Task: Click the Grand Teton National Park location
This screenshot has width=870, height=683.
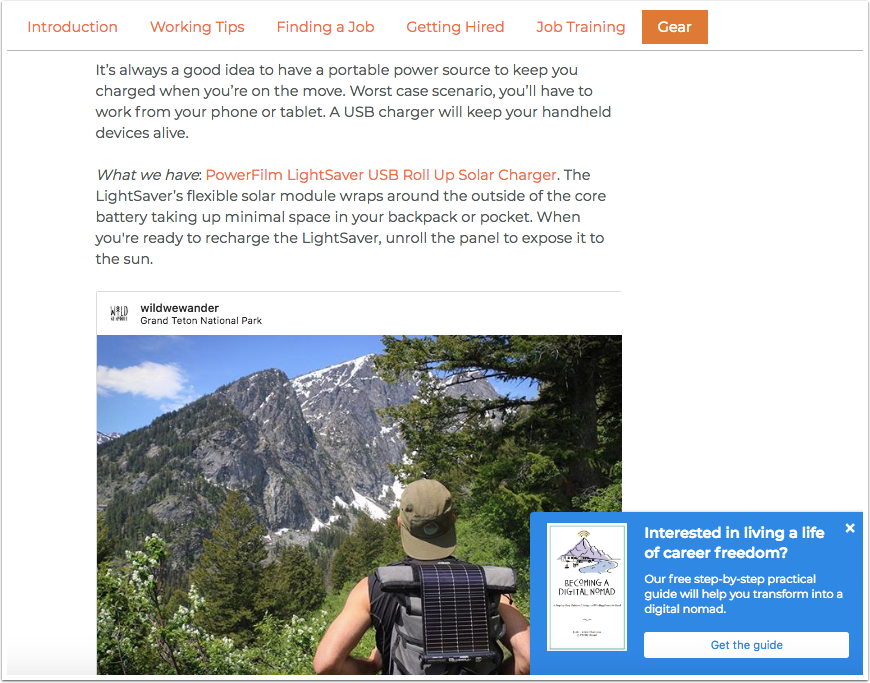Action: 201,321
